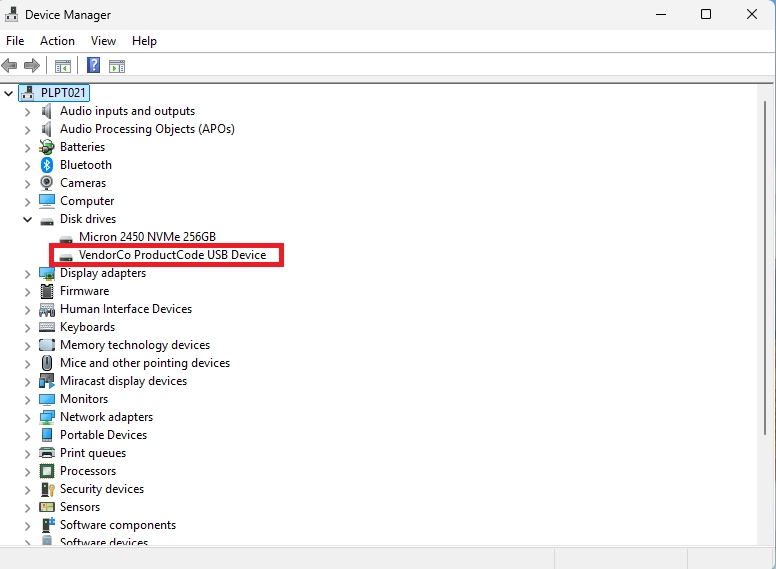
Task: Select the Keyboards label
Action: point(88,327)
